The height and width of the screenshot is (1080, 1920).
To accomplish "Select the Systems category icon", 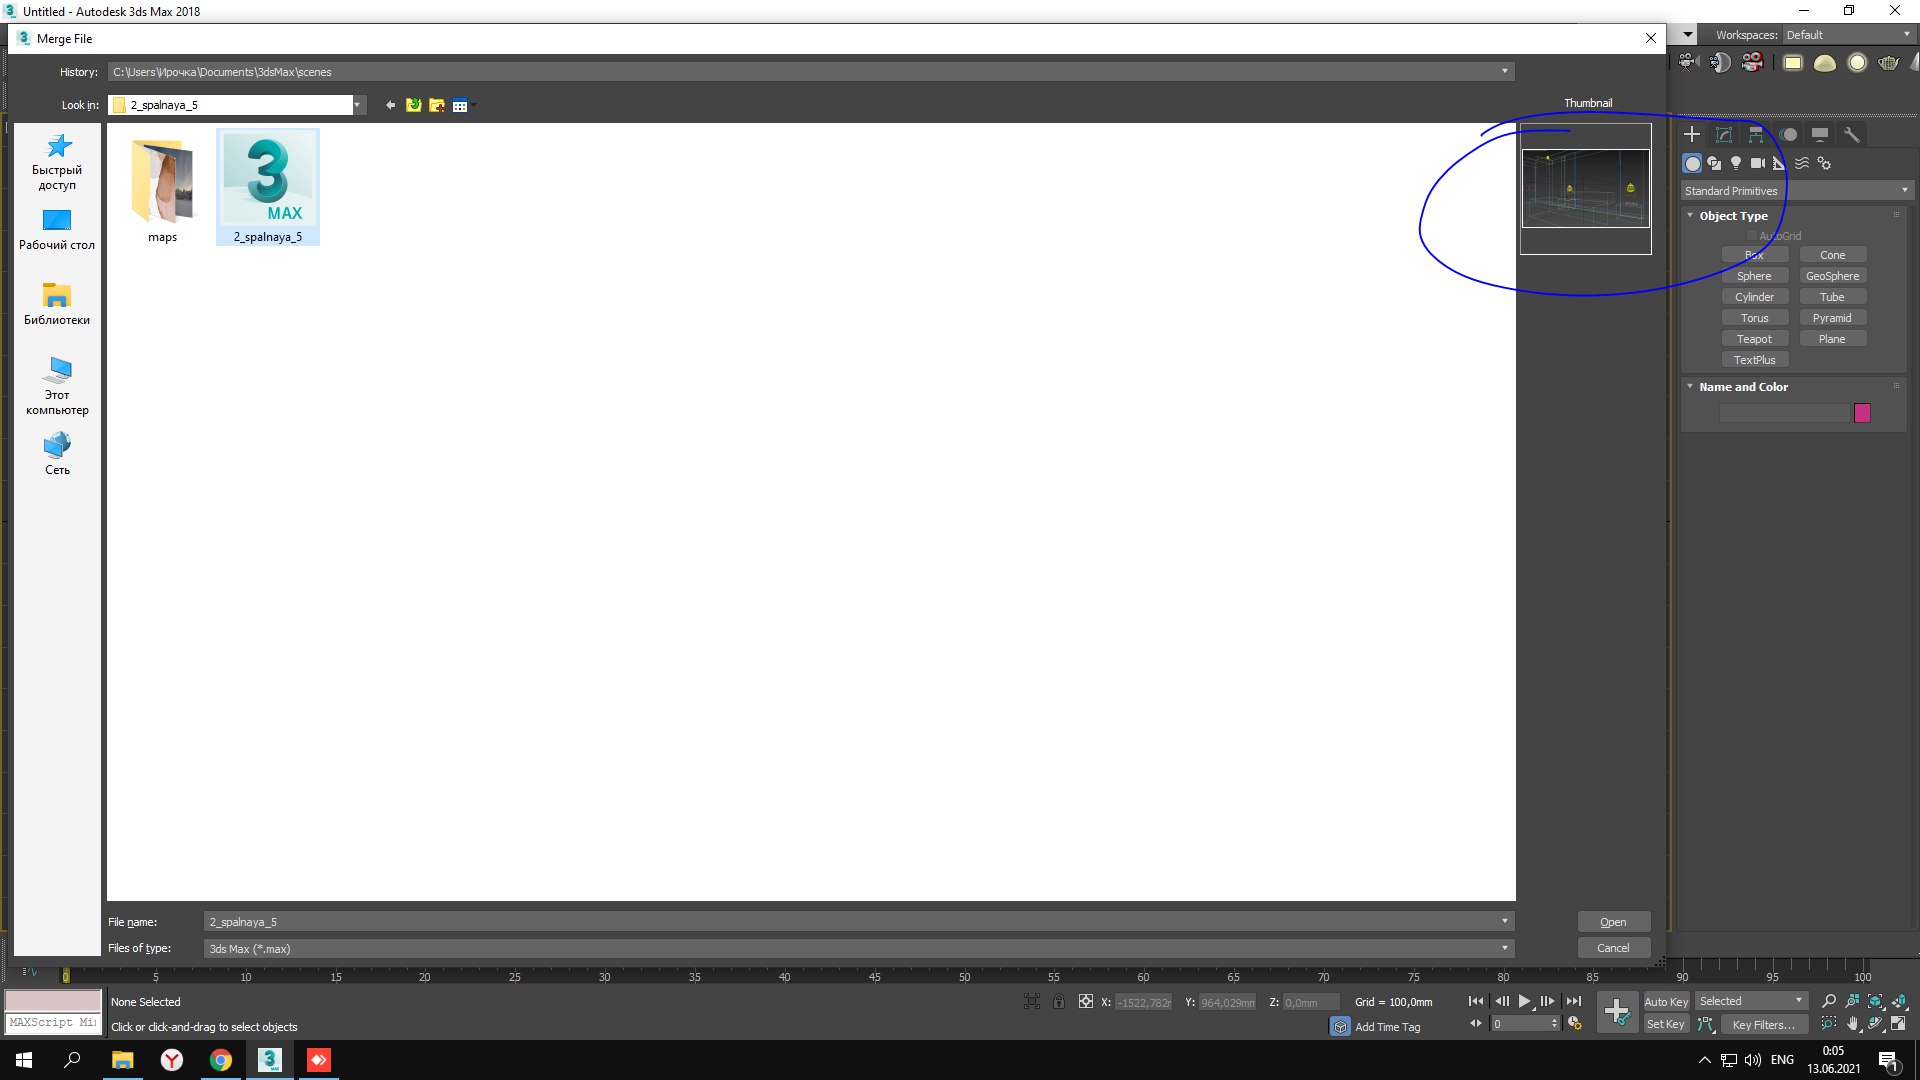I will [x=1824, y=163].
